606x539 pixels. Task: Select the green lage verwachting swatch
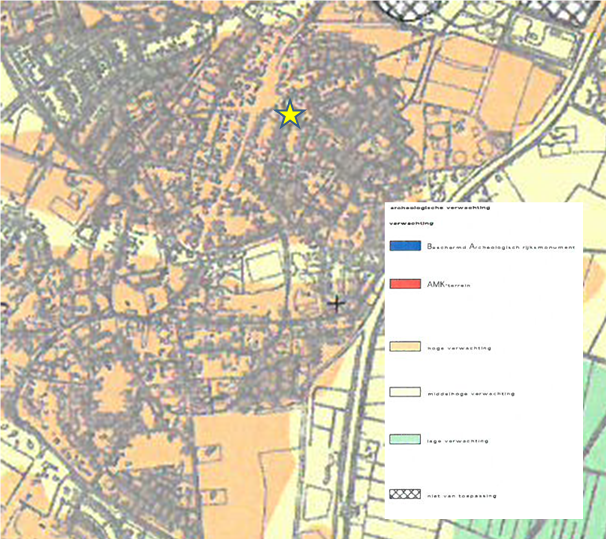404,439
